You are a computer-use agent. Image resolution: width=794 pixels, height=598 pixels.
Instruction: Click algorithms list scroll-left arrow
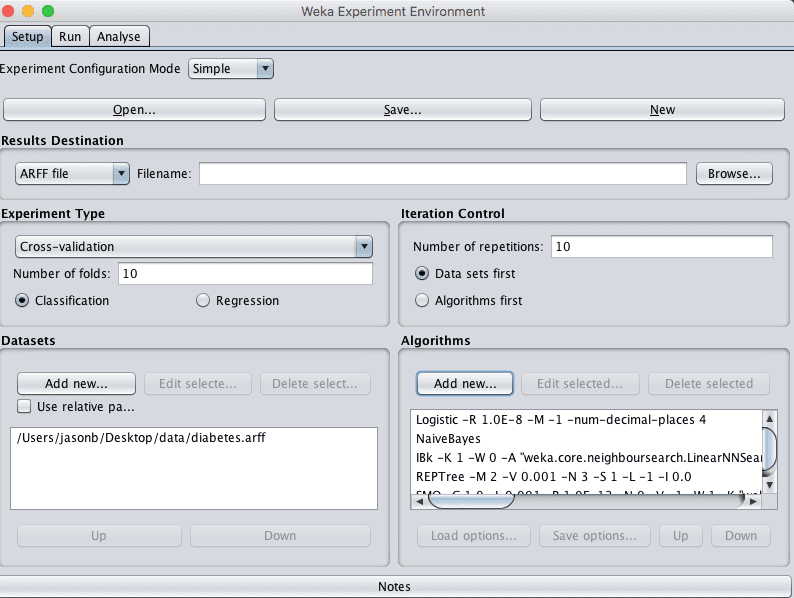[420, 501]
